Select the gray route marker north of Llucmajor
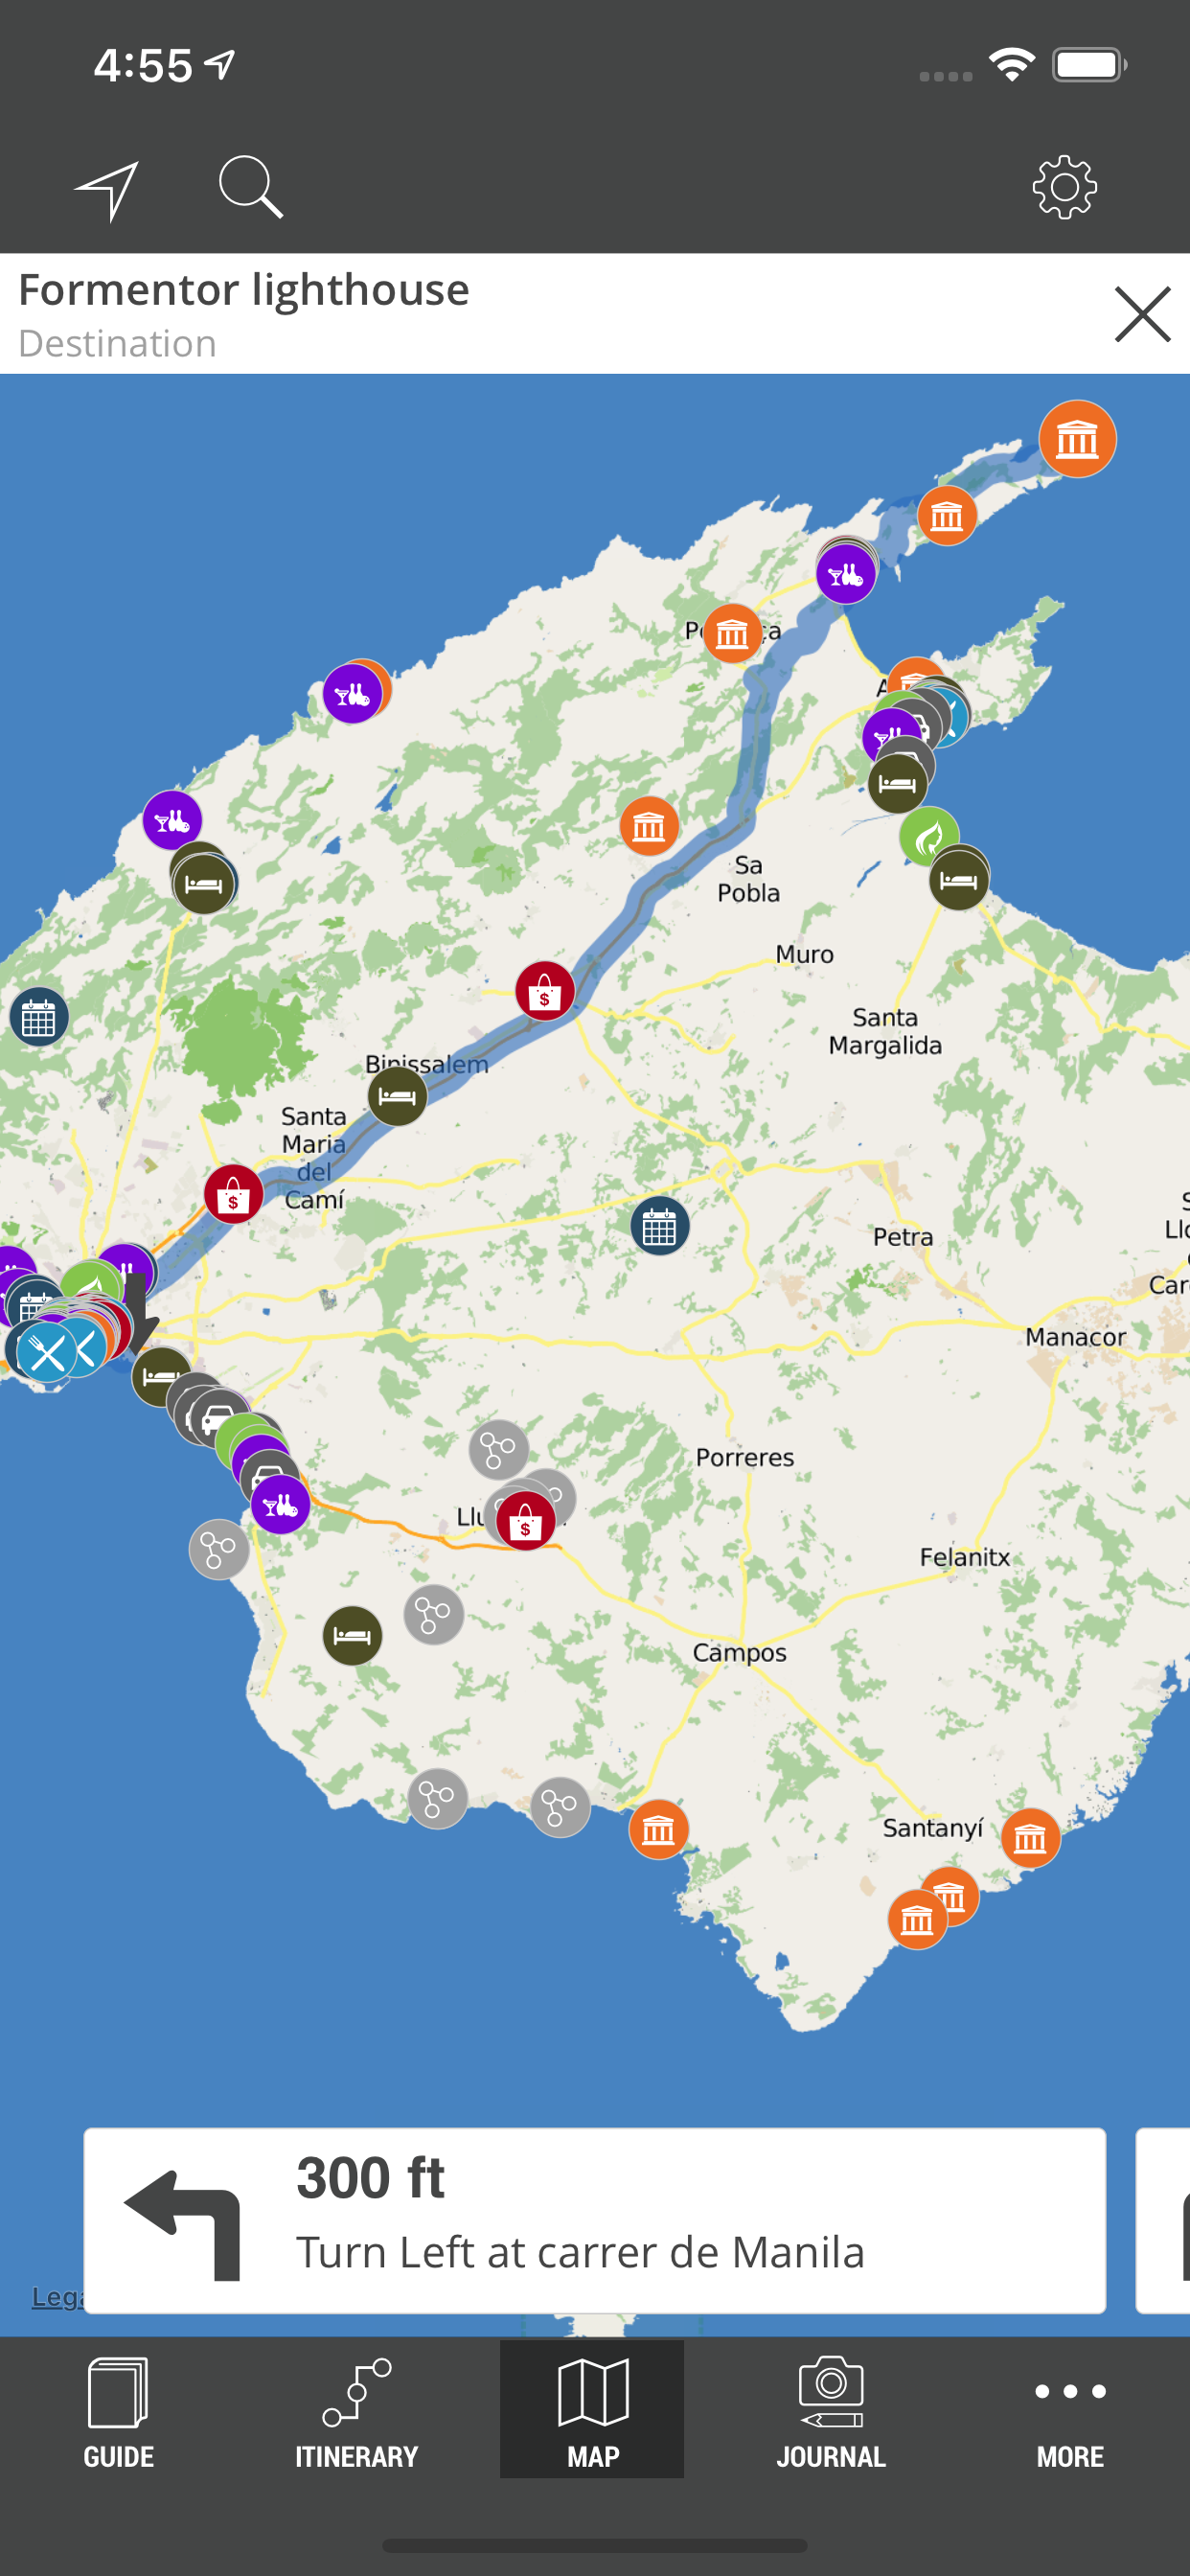1190x2576 pixels. click(x=498, y=1449)
